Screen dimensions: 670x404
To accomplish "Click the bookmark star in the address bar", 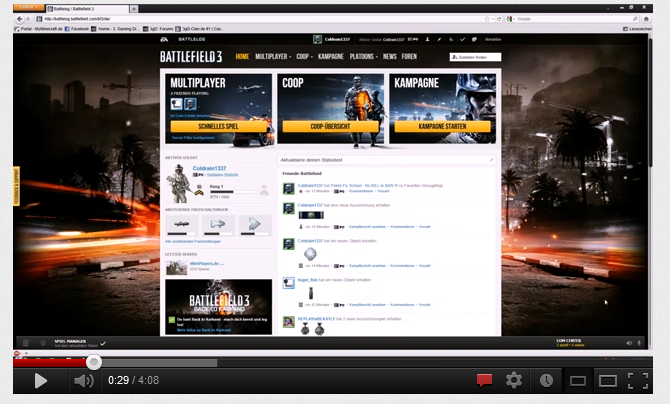I will (487, 19).
